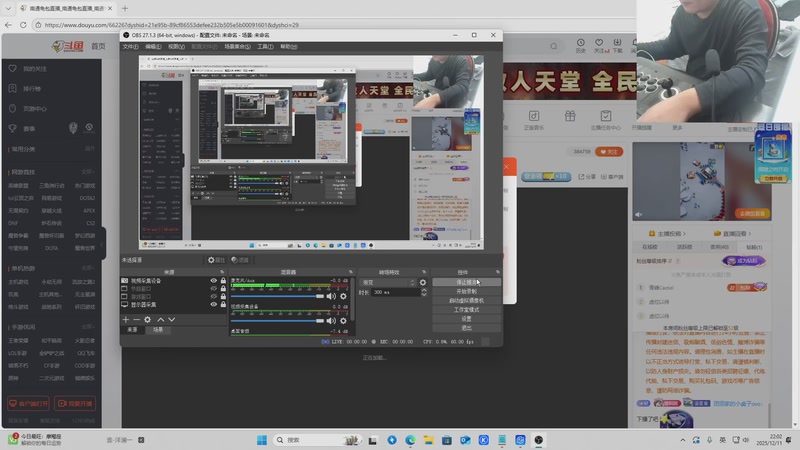Click 工作室模式 button
The image size is (800, 450).
466,310
